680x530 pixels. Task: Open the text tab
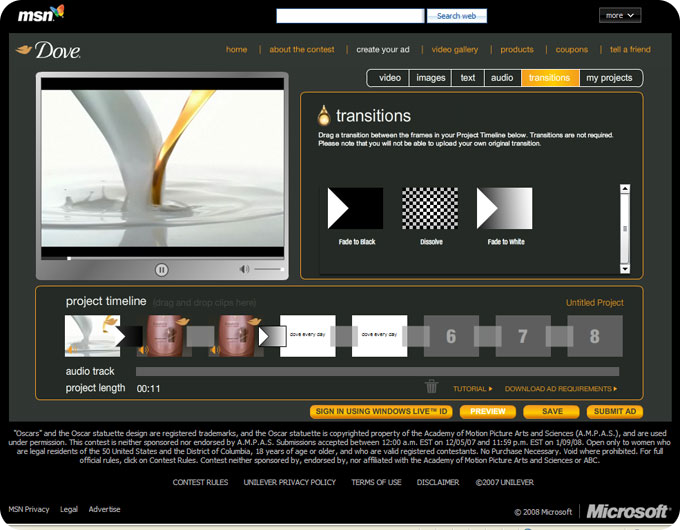(x=468, y=78)
